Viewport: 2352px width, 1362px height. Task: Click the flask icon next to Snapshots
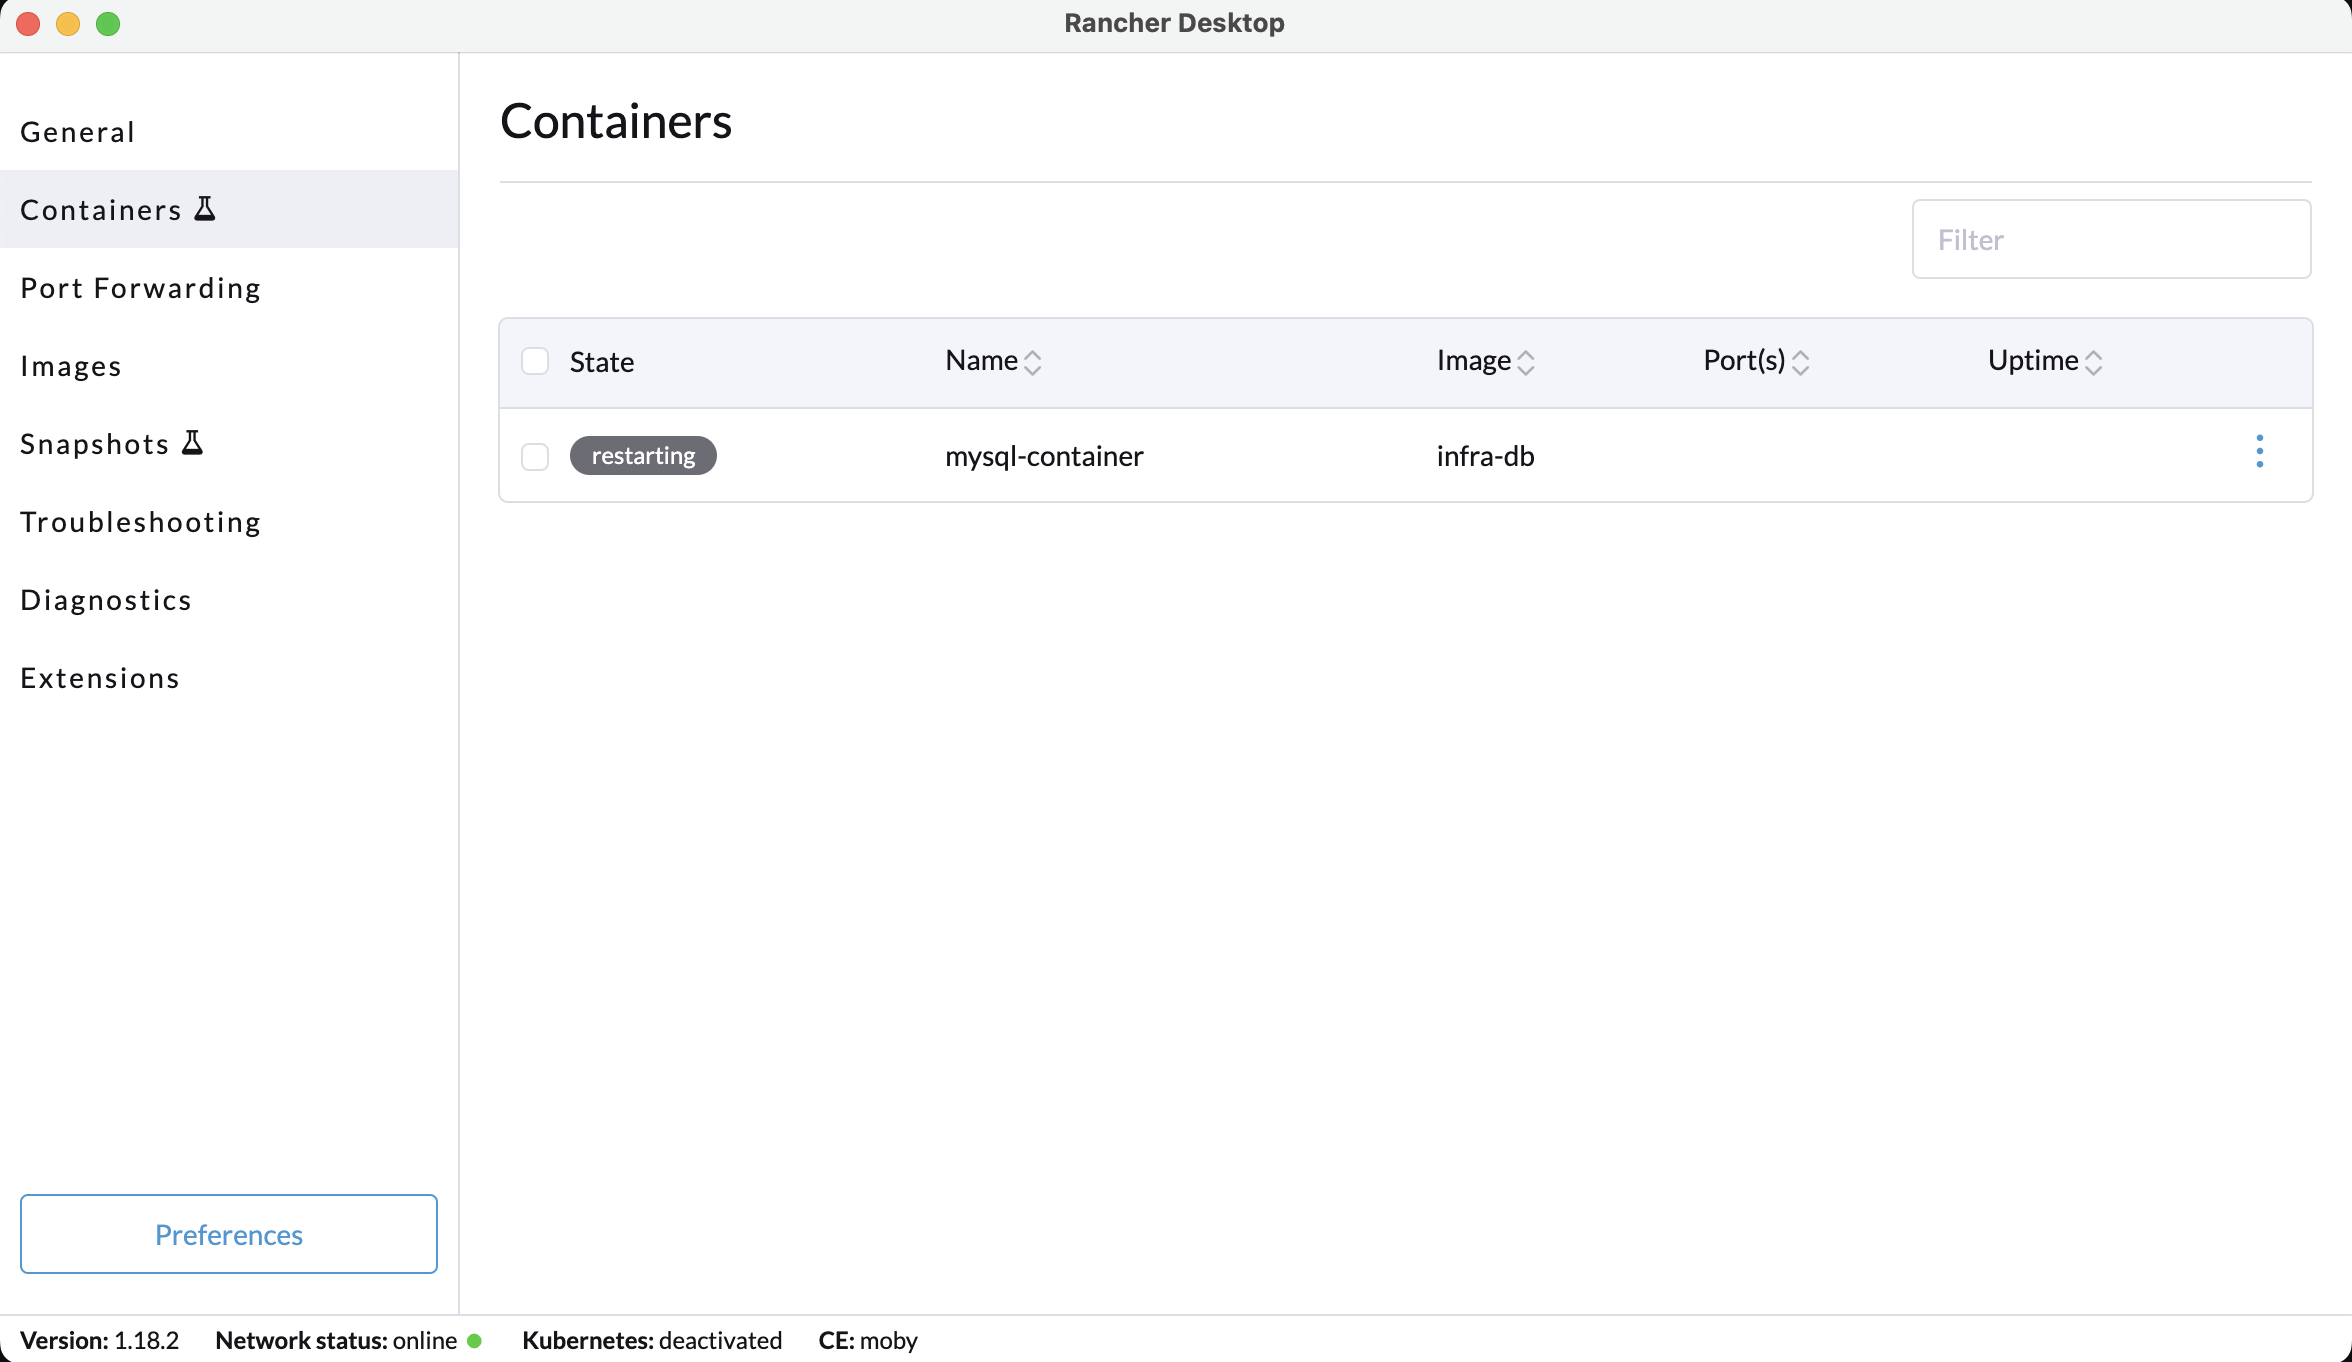(x=193, y=443)
